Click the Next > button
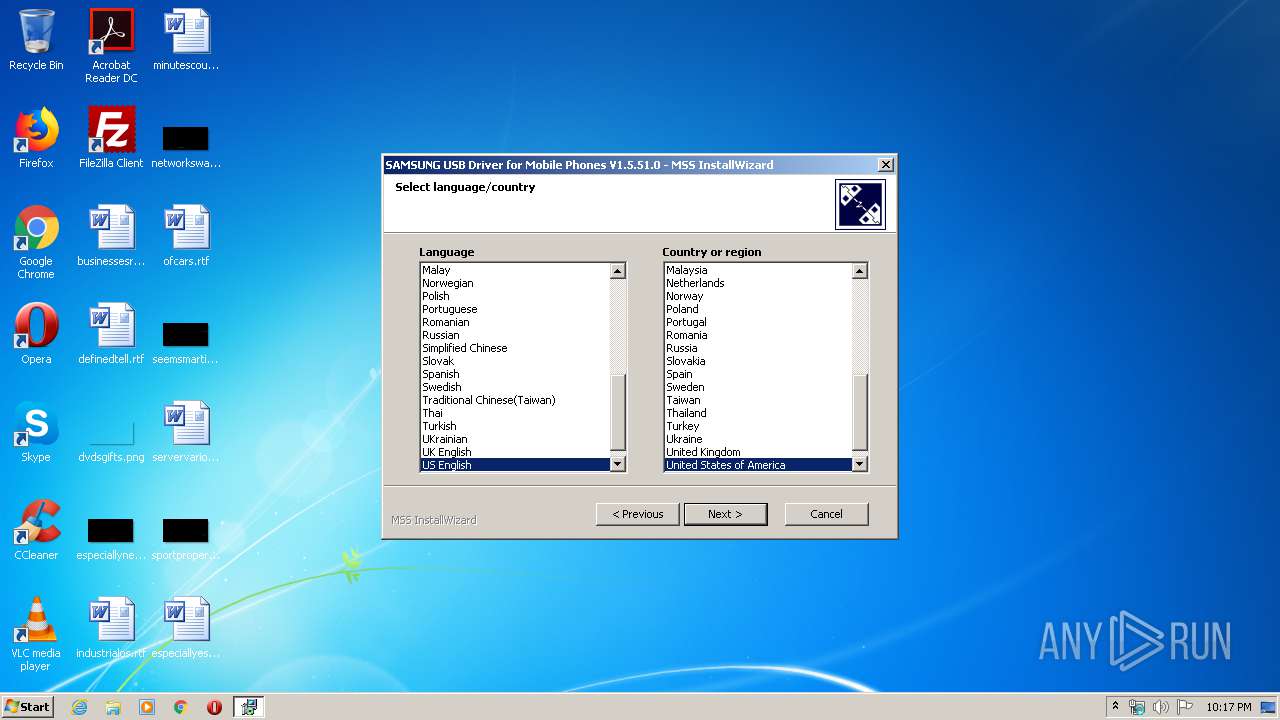Viewport: 1280px width, 720px height. tap(726, 514)
